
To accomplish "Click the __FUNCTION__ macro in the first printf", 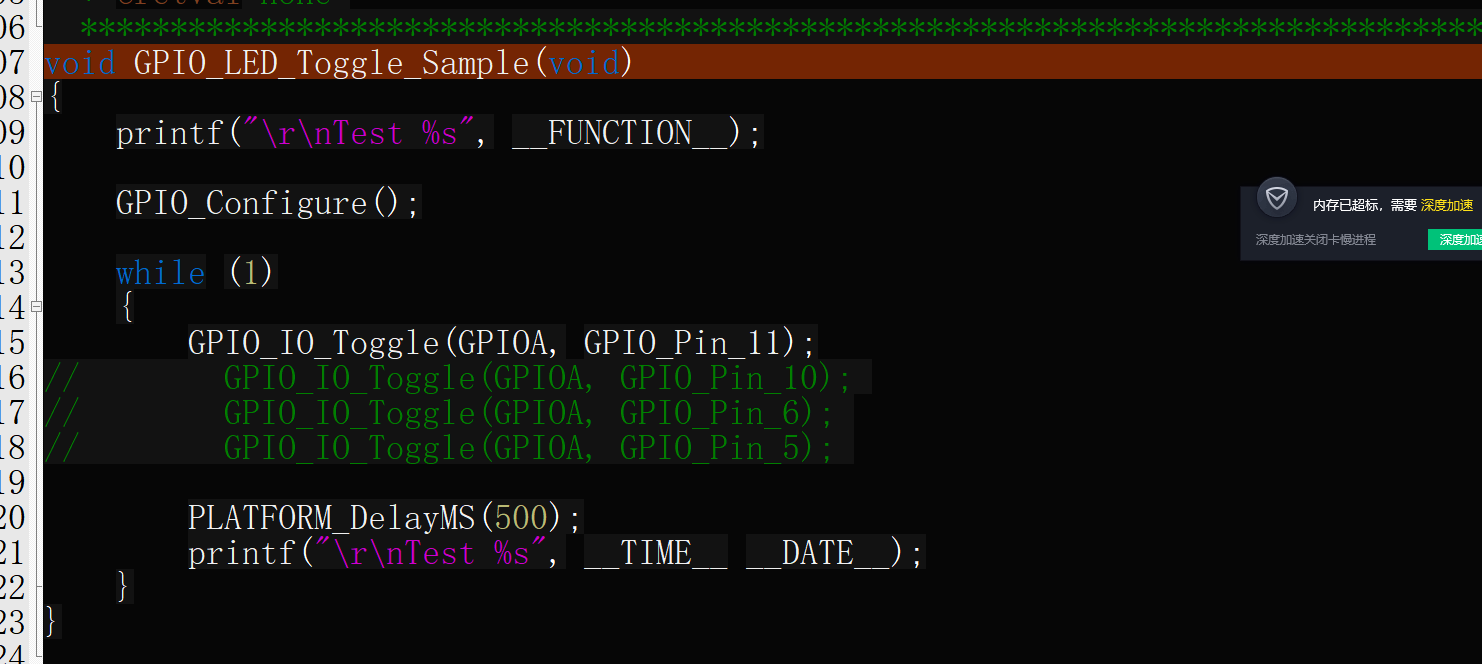I will 620,133.
